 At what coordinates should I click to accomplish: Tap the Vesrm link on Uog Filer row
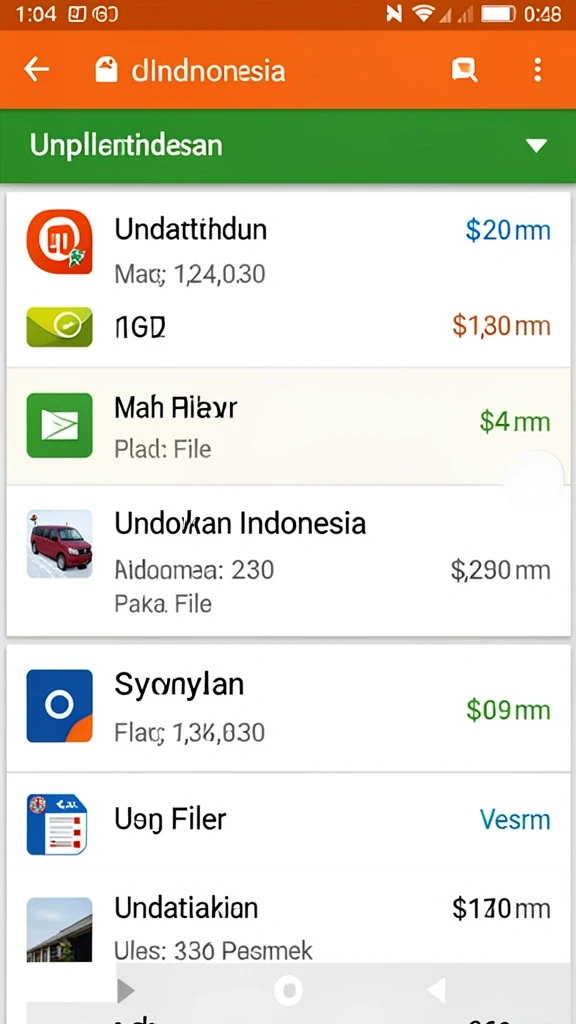point(515,819)
